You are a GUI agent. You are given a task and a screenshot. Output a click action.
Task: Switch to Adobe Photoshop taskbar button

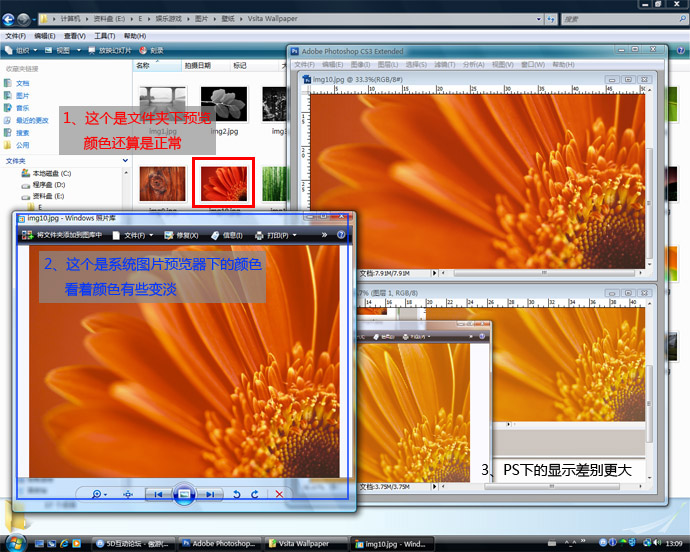pyautogui.click(x=220, y=544)
